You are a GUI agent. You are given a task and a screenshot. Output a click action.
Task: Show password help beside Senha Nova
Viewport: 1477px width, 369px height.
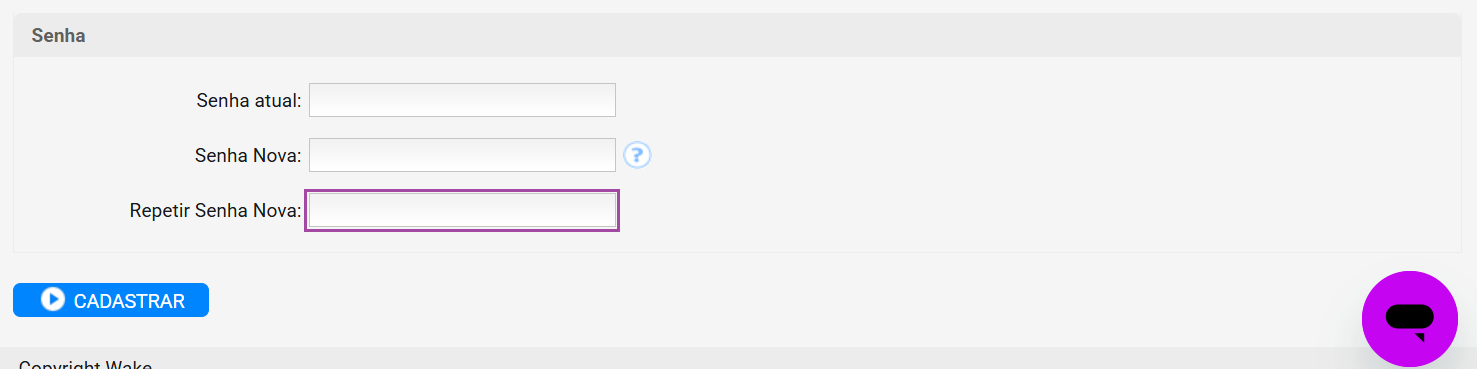coord(637,155)
